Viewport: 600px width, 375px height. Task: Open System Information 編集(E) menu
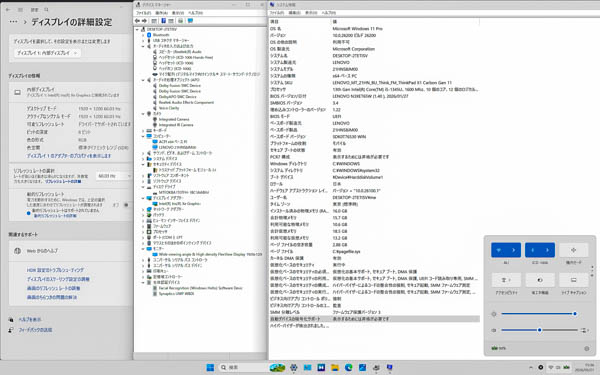click(294, 13)
